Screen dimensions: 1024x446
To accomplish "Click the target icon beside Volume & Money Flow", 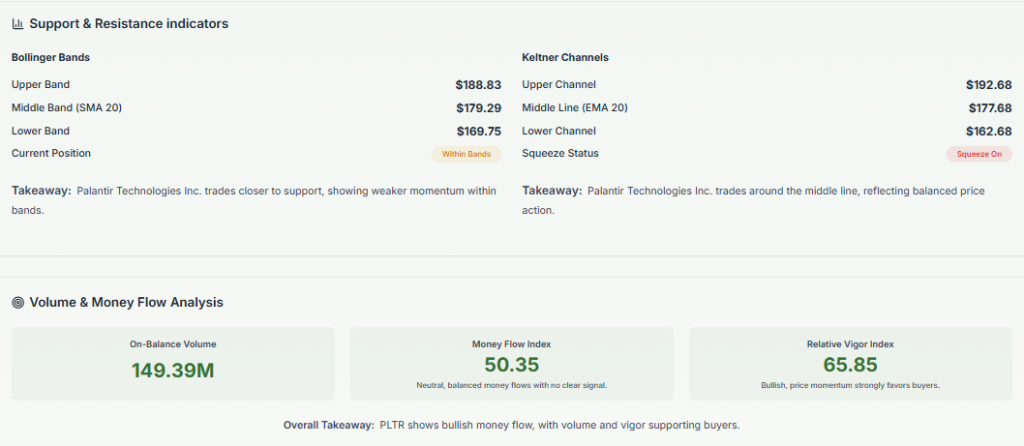I will 18,302.
